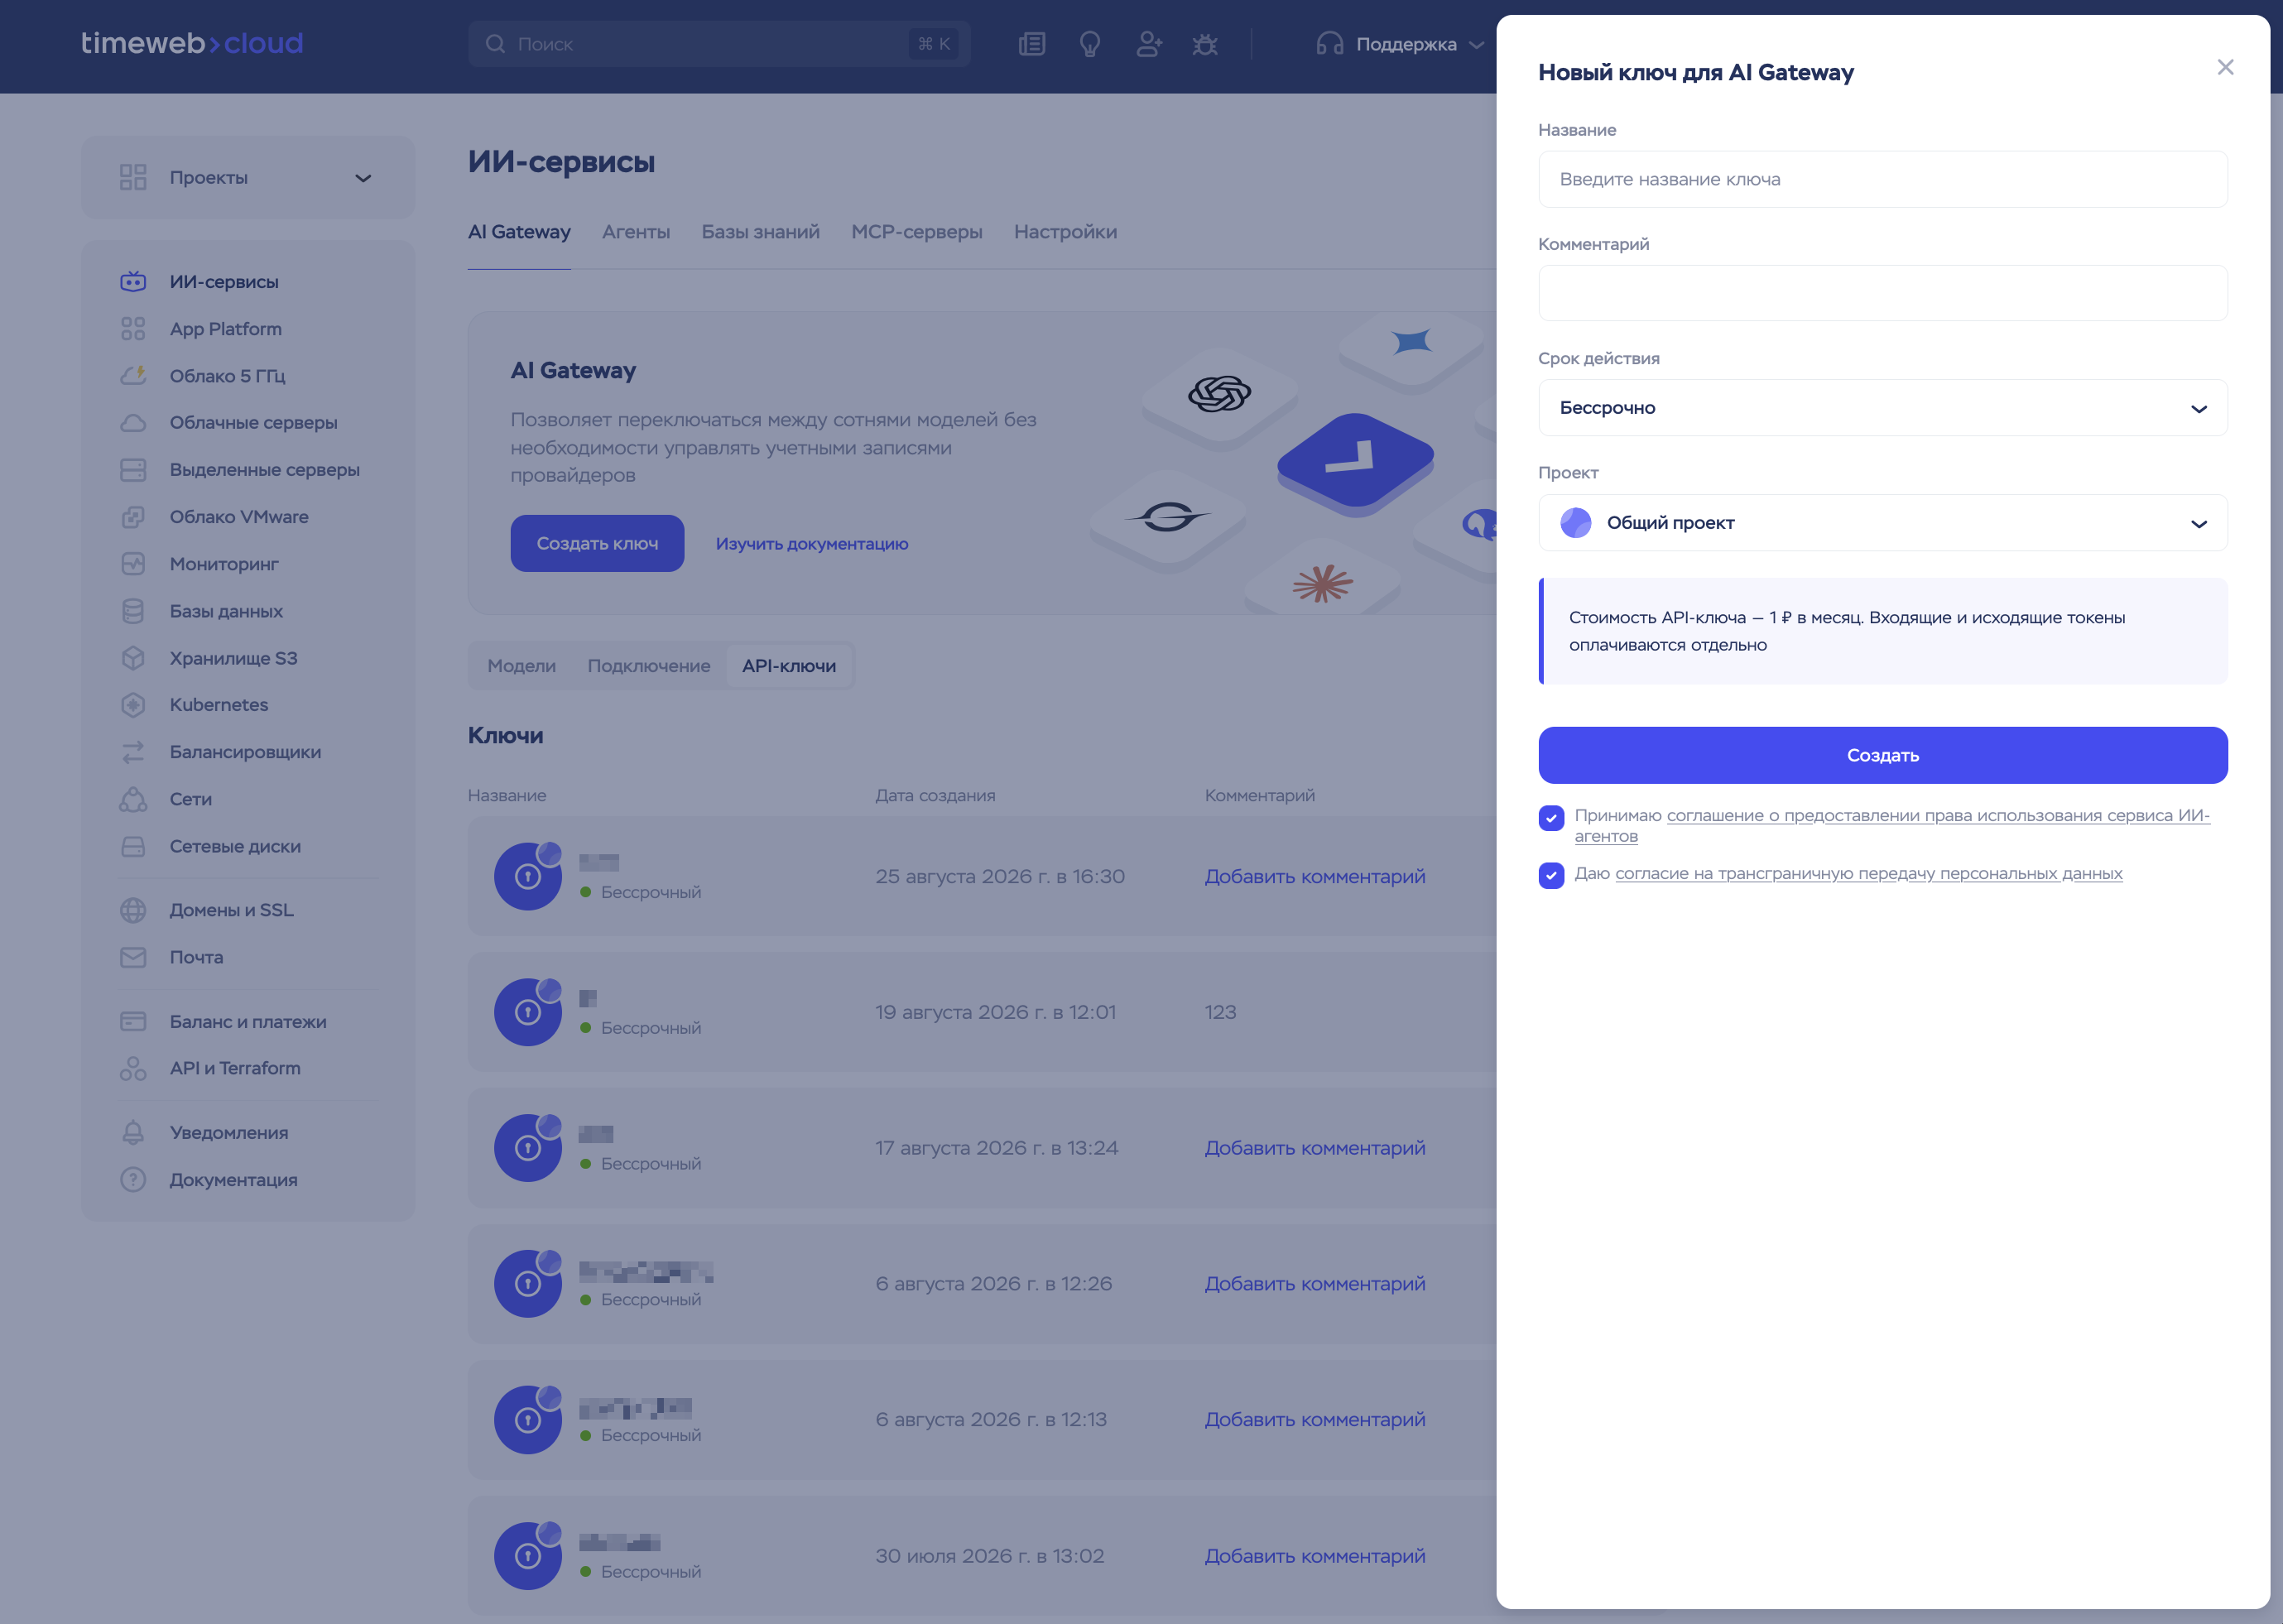
Task: Open the news feed icon in header
Action: (1032, 44)
